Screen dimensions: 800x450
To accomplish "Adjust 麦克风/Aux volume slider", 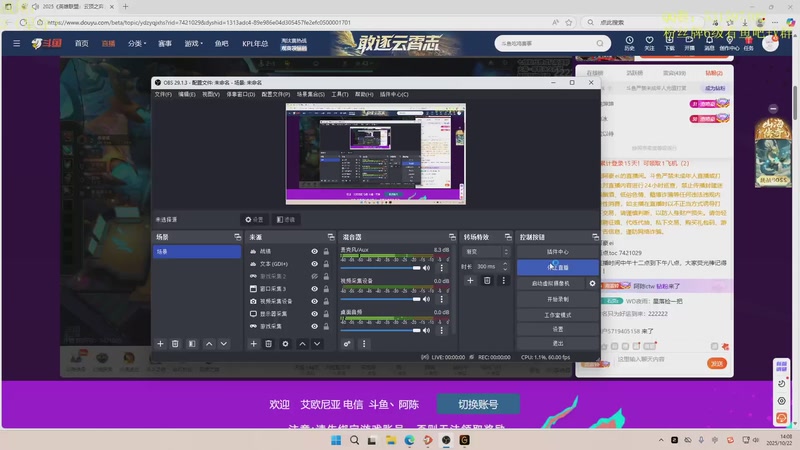I will coord(381,268).
